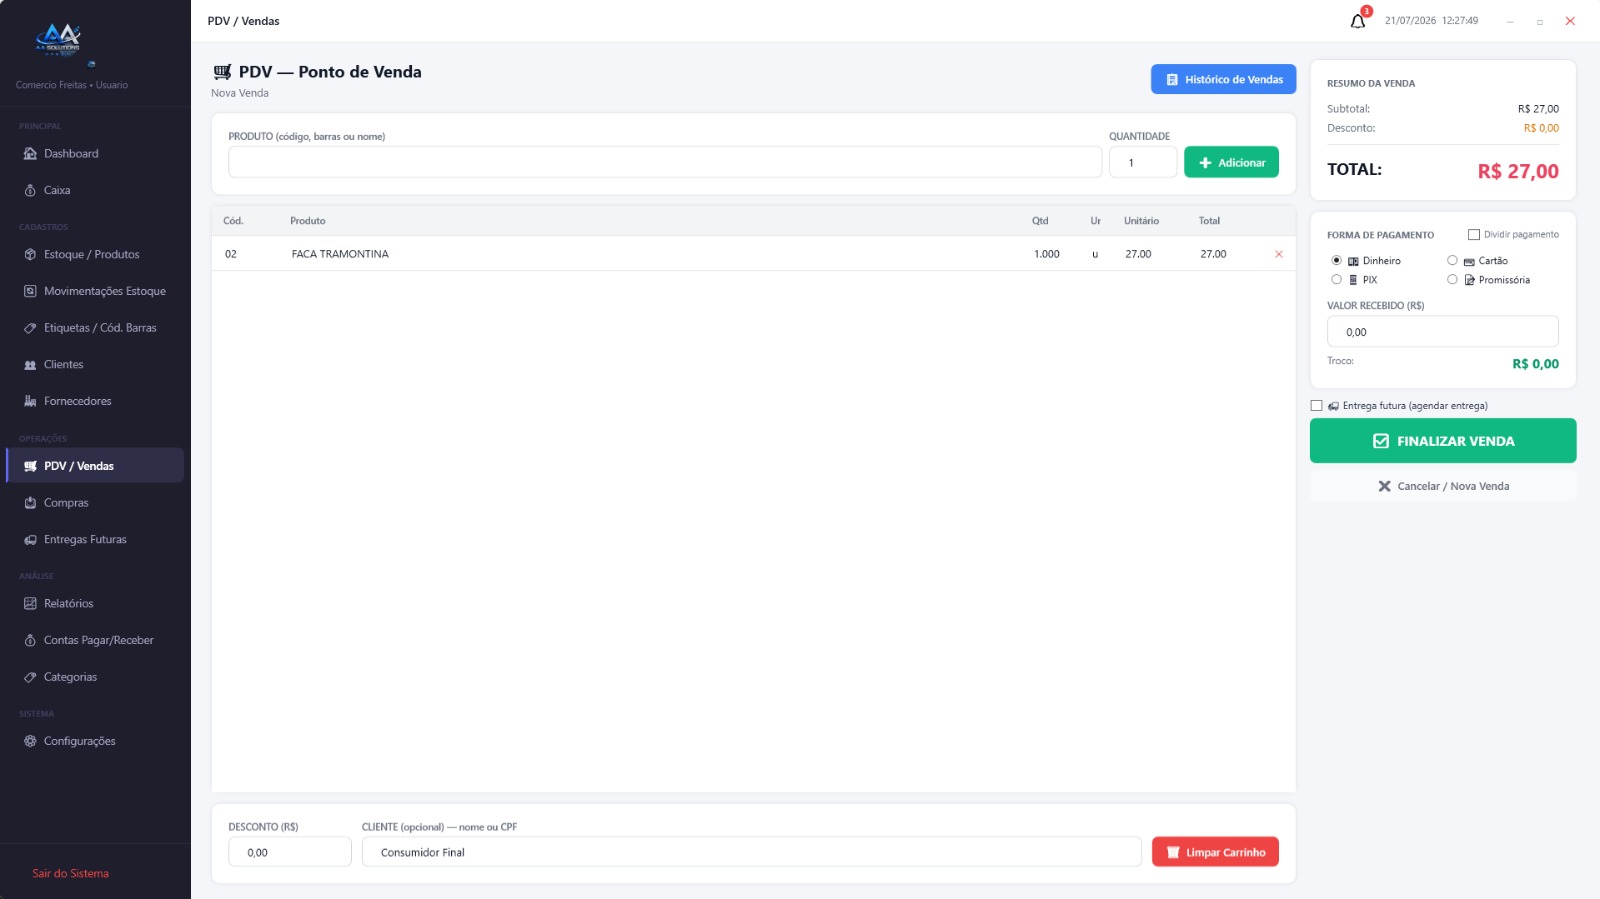Focus the PRODUTO search field

point(665,162)
